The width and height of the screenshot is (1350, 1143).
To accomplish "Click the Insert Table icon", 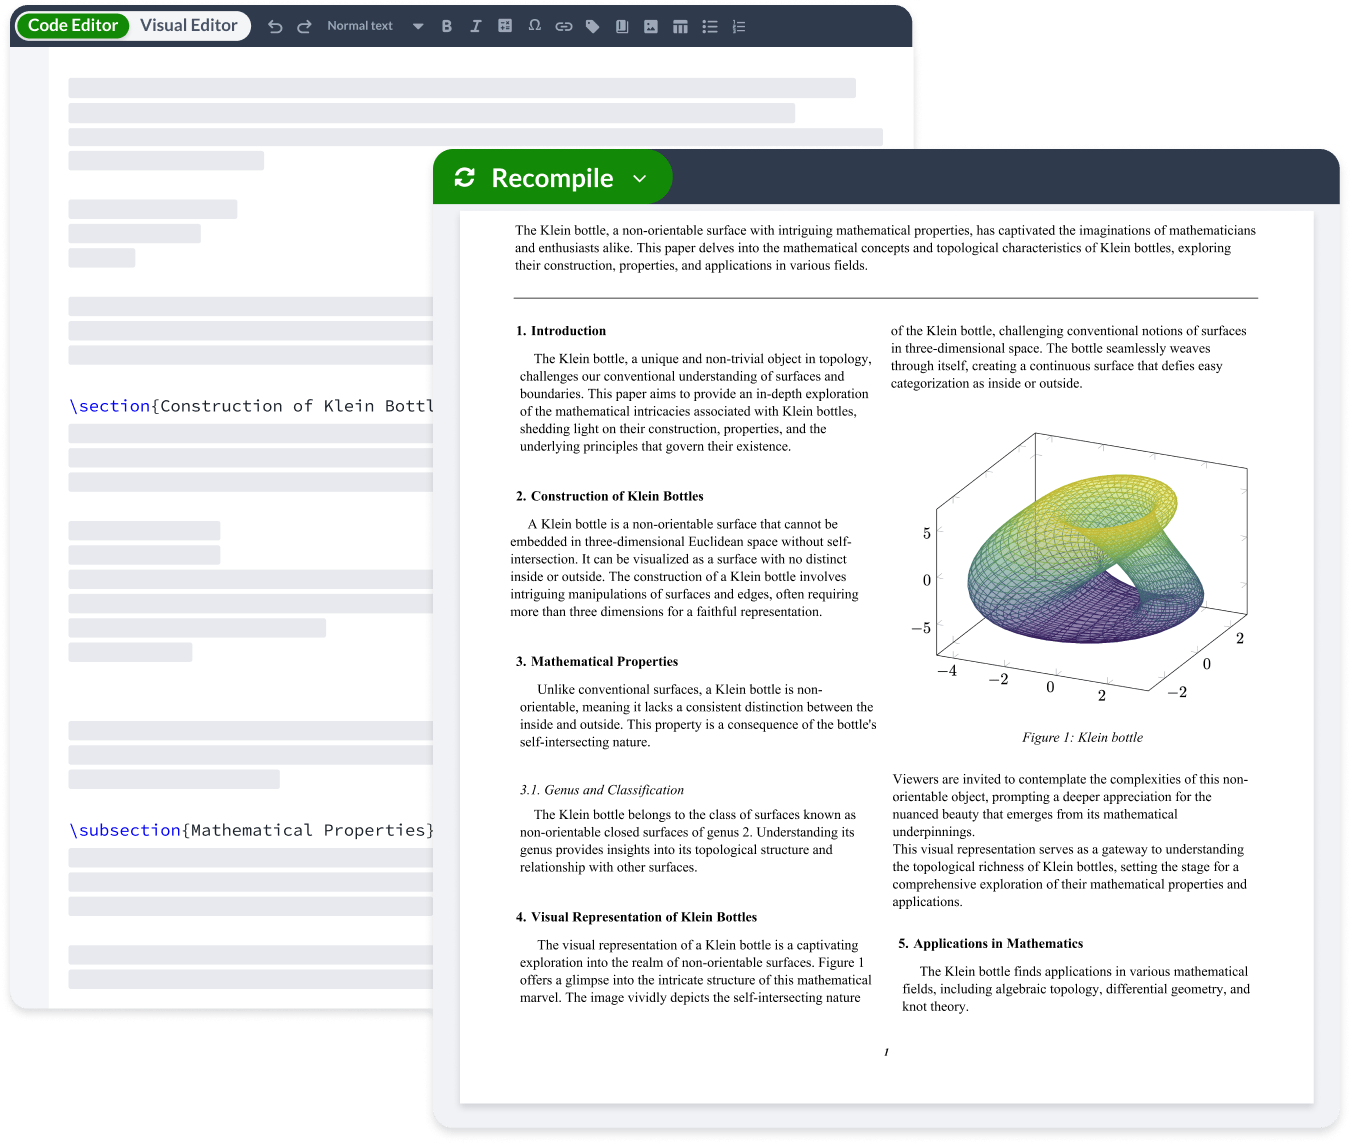I will click(680, 26).
